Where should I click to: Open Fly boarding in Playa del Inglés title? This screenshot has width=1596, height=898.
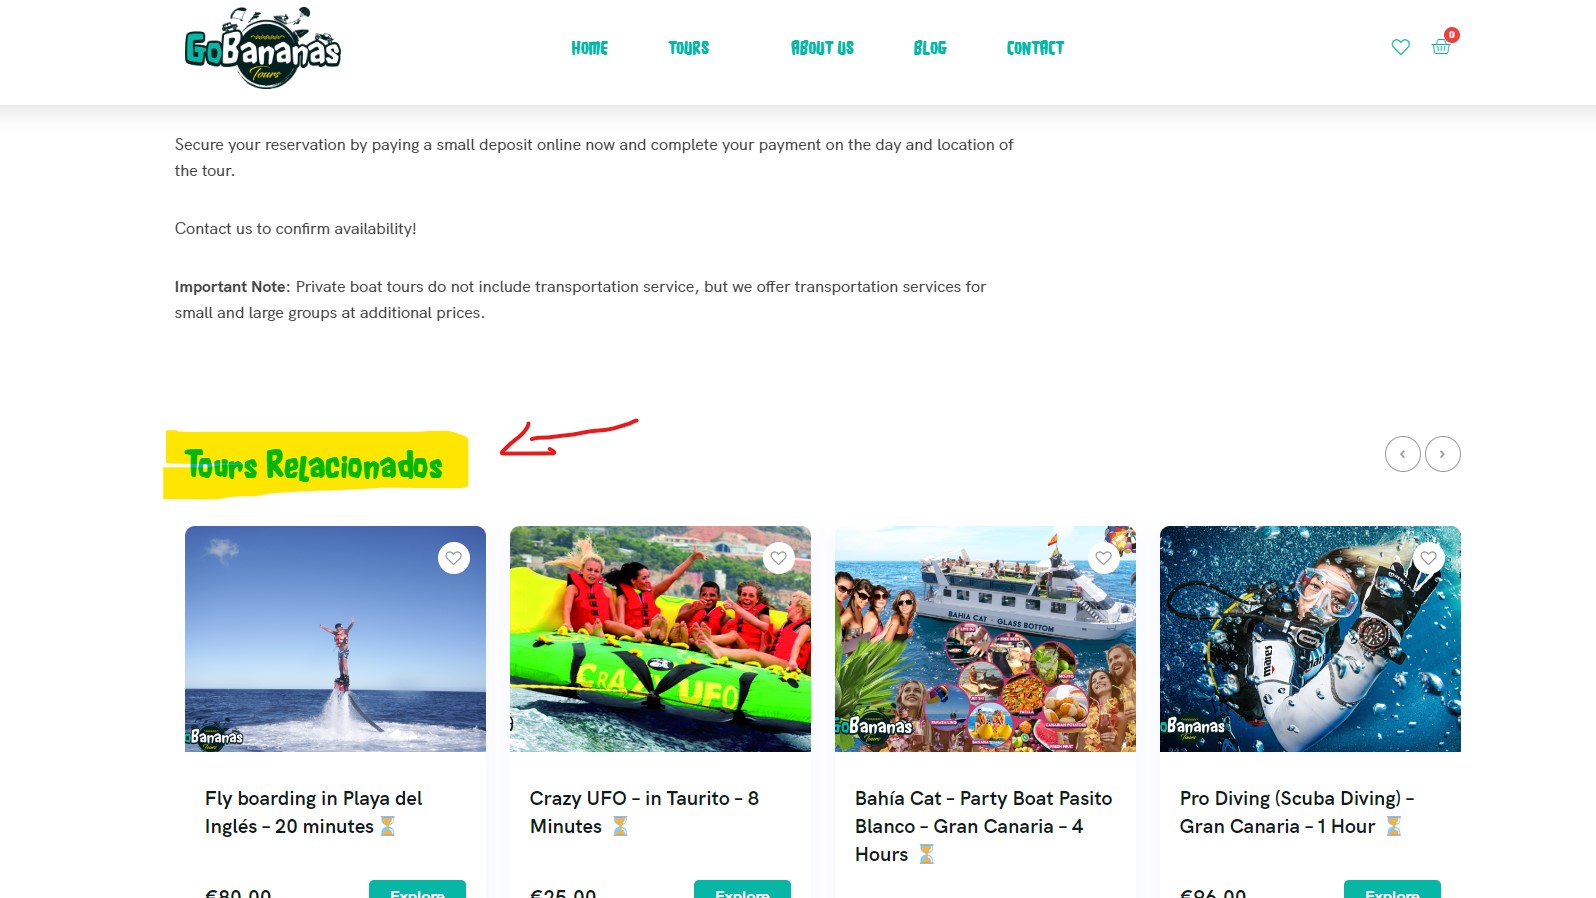(314, 812)
